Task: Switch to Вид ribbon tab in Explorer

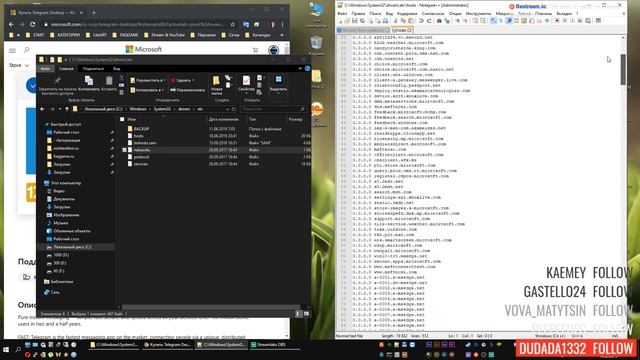Action: (x=116, y=69)
